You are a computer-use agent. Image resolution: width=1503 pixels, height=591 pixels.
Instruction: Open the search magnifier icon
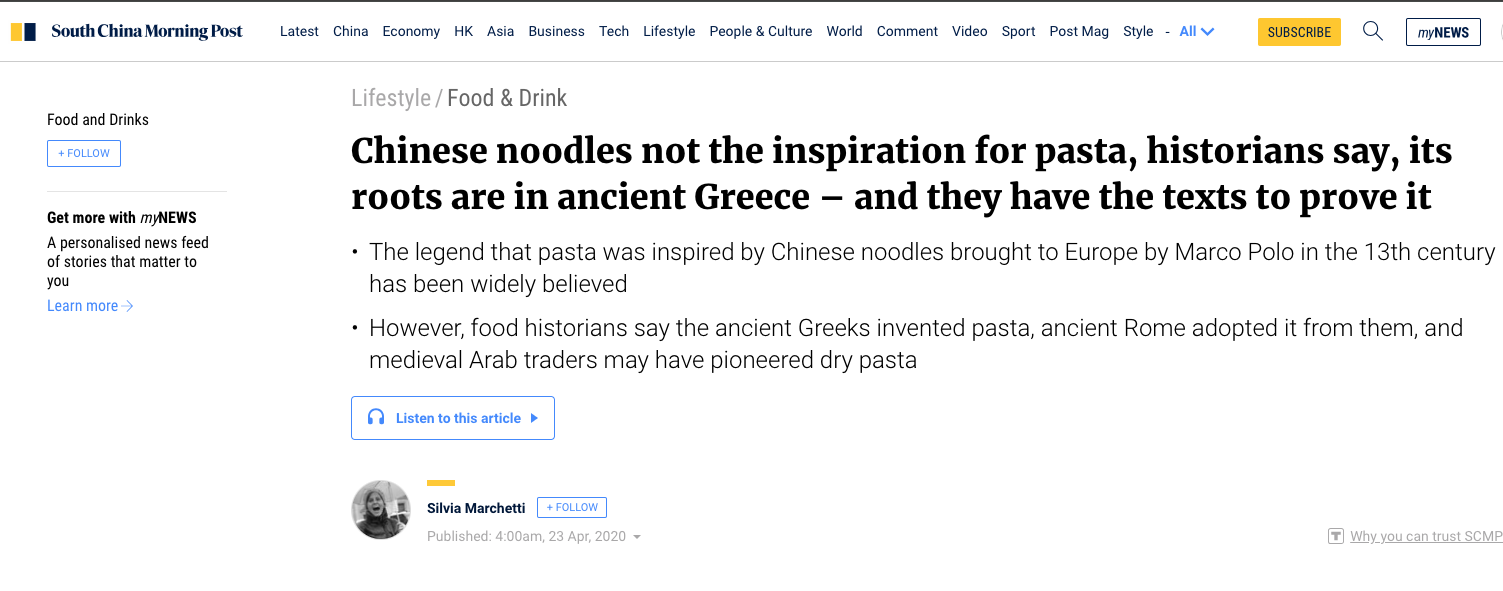(x=1373, y=31)
